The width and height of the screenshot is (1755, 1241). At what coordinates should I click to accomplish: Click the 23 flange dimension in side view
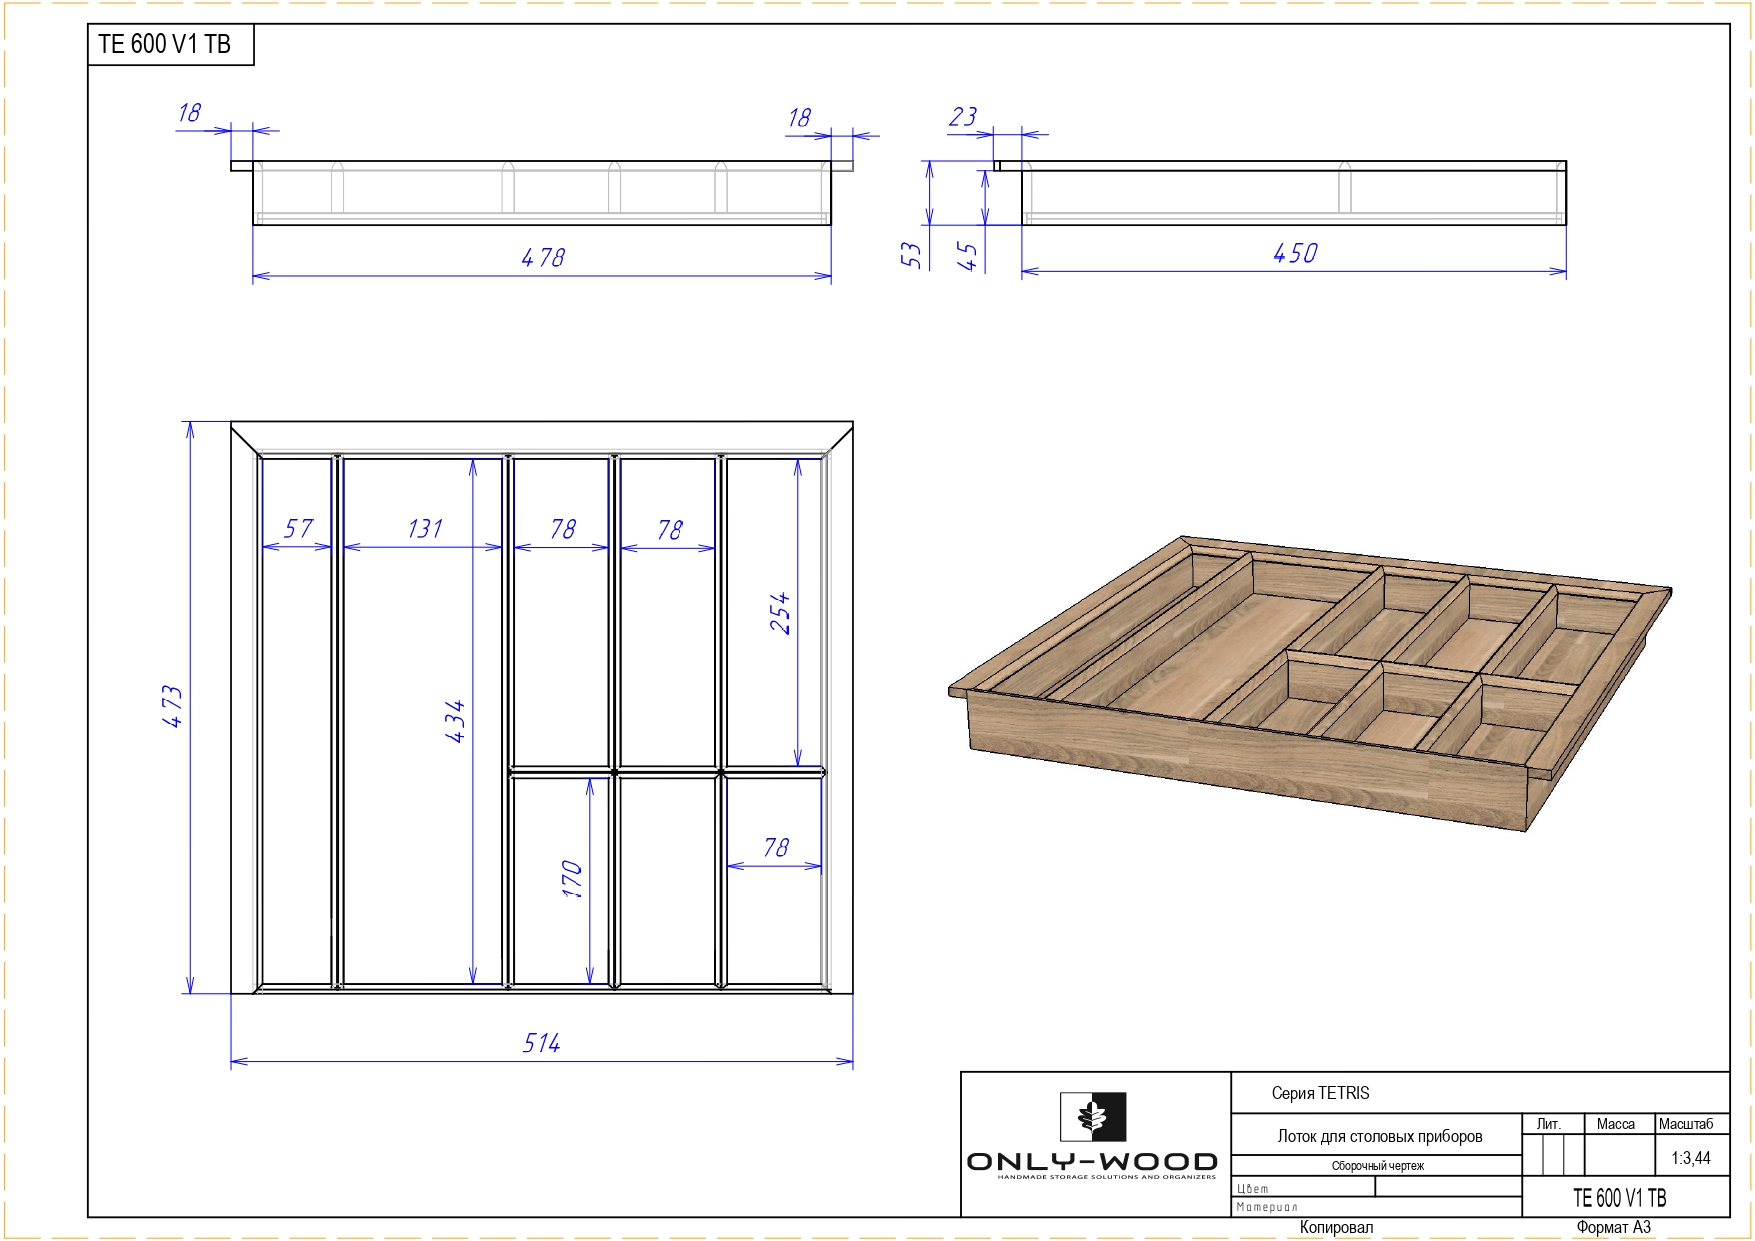click(963, 117)
